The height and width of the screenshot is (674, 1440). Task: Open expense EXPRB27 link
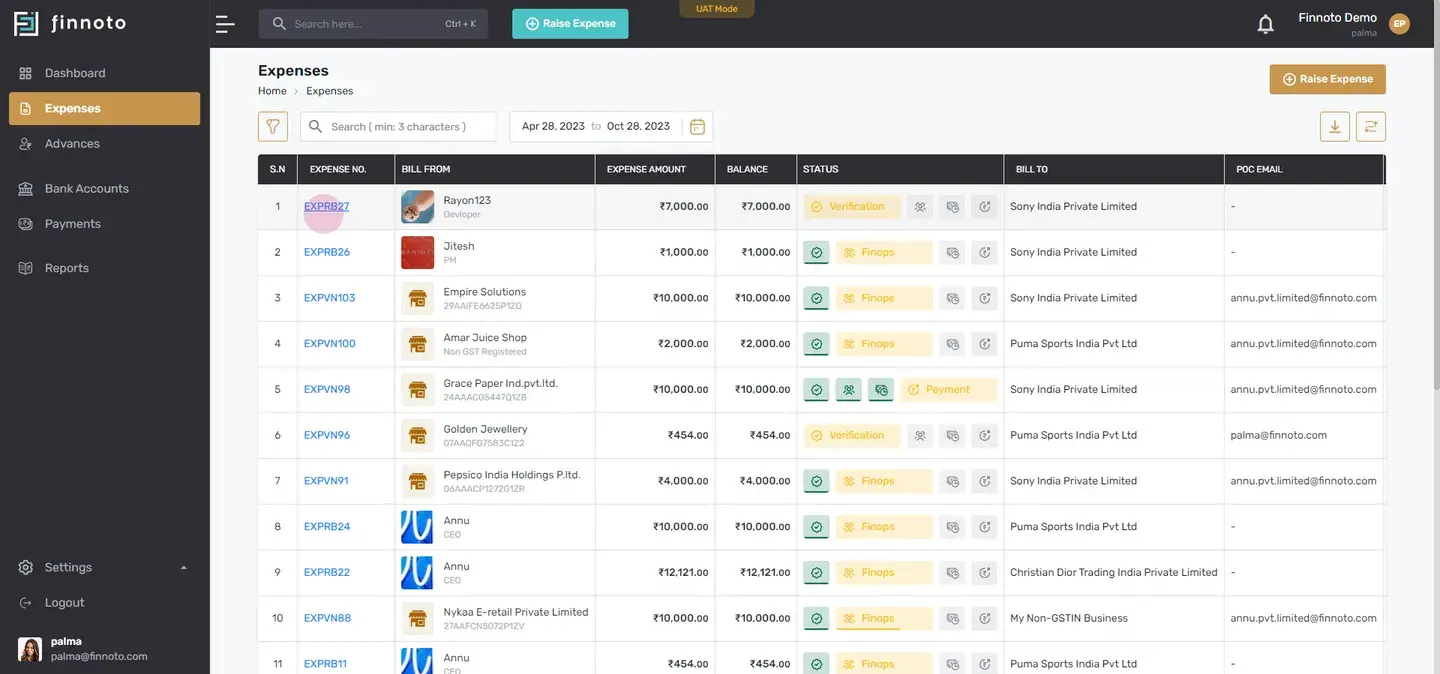point(326,207)
